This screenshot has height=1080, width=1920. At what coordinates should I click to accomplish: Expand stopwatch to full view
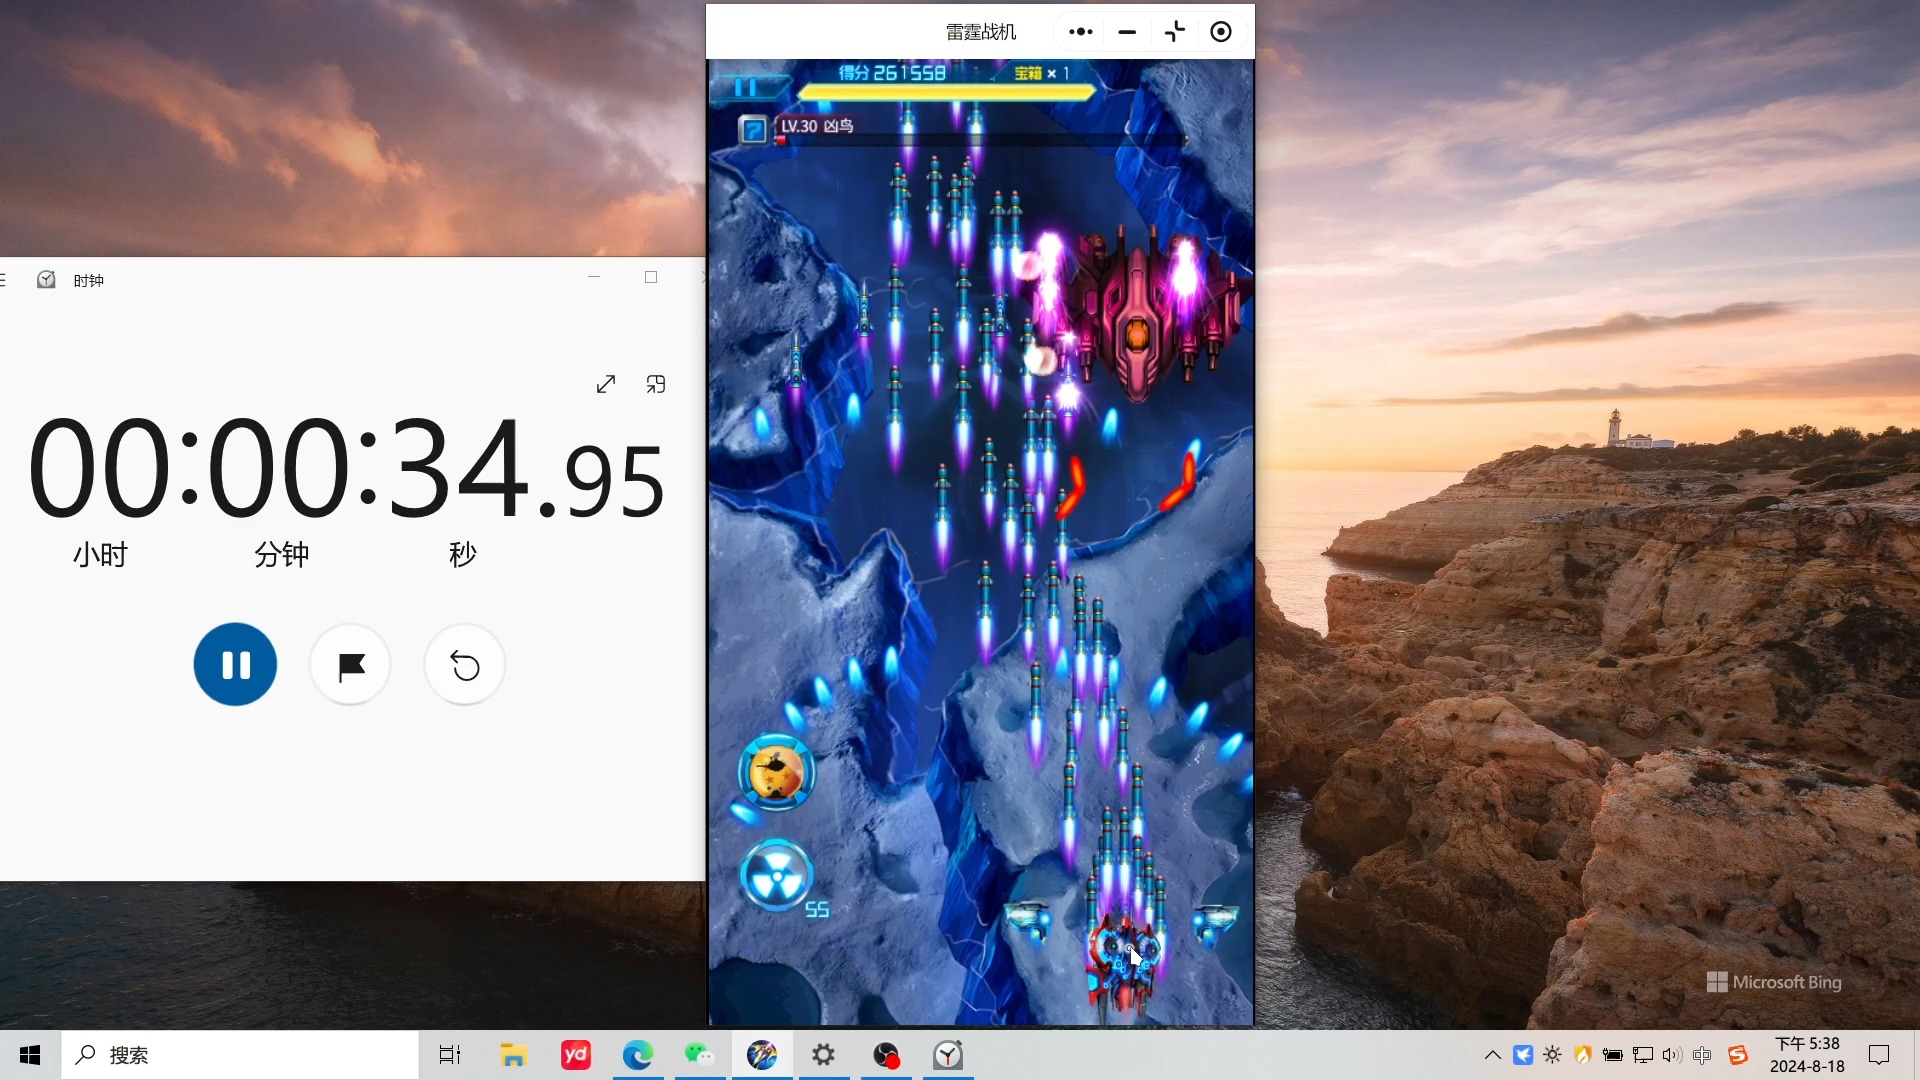[606, 384]
